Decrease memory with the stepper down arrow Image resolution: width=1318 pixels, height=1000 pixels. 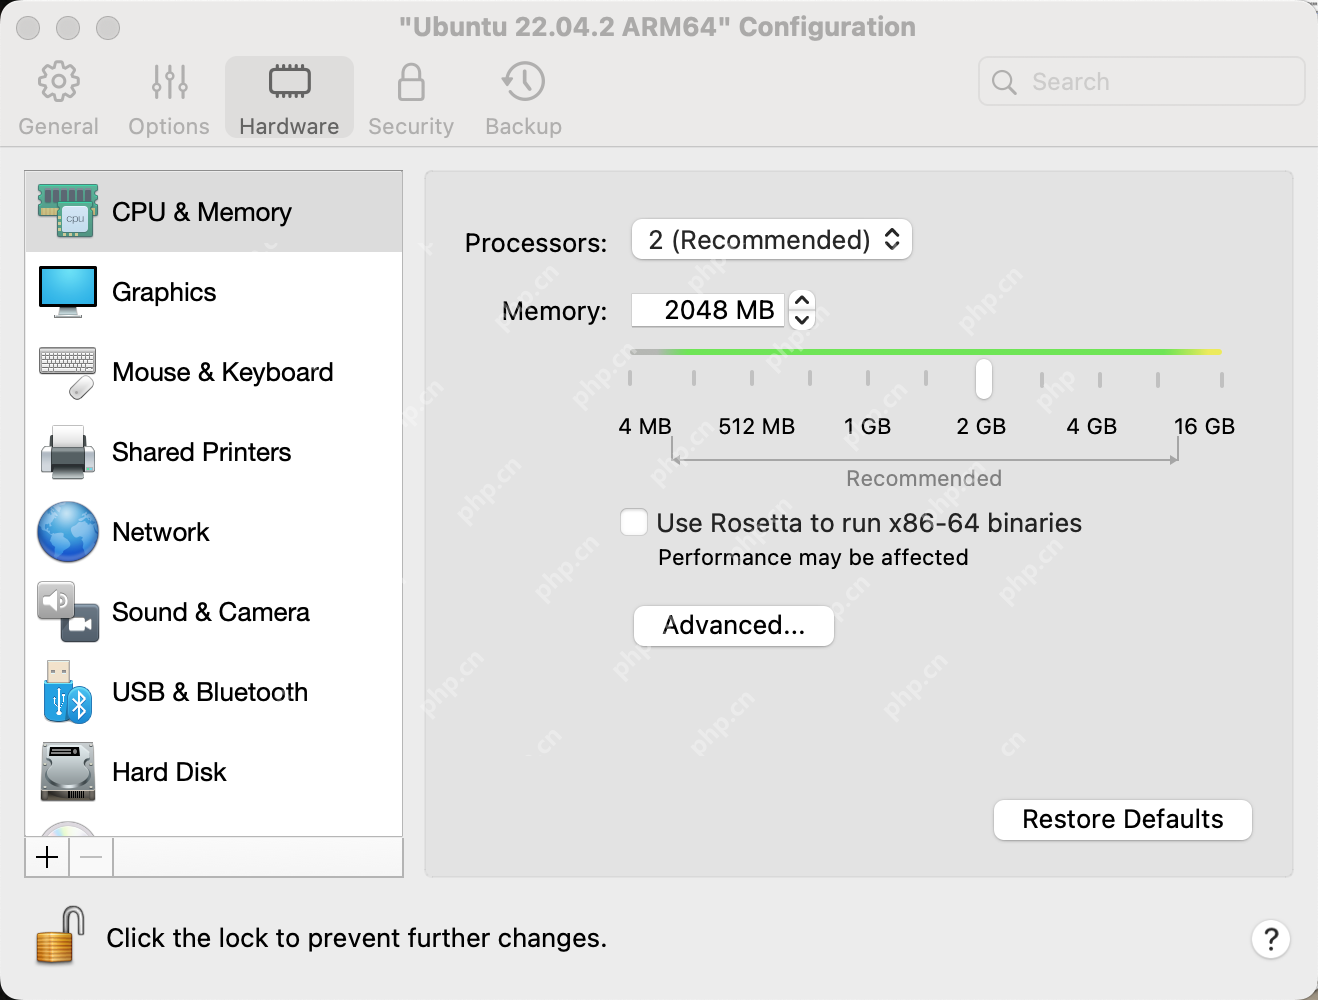coord(802,320)
